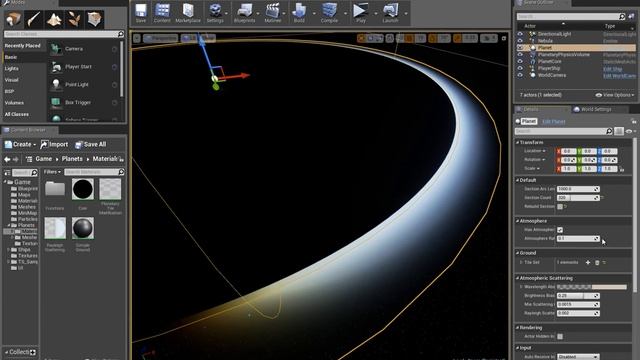The height and width of the screenshot is (360, 640).
Task: Open the Marketplace toolbar icon
Action: point(188,13)
